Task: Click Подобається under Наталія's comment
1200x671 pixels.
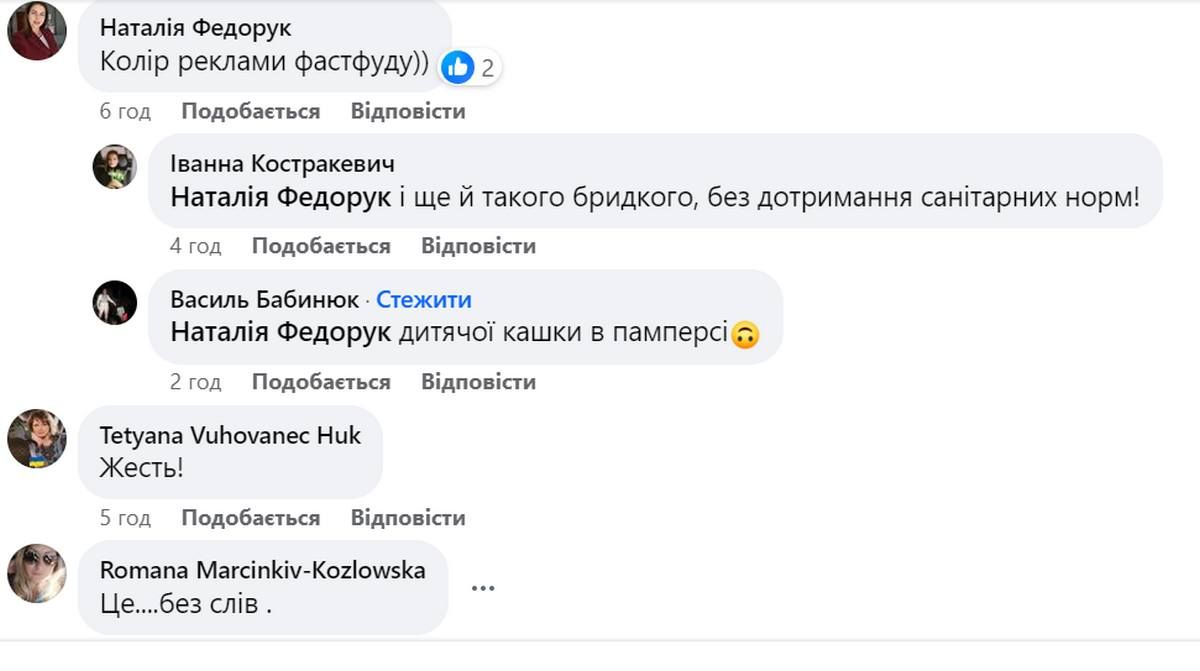Action: click(248, 111)
